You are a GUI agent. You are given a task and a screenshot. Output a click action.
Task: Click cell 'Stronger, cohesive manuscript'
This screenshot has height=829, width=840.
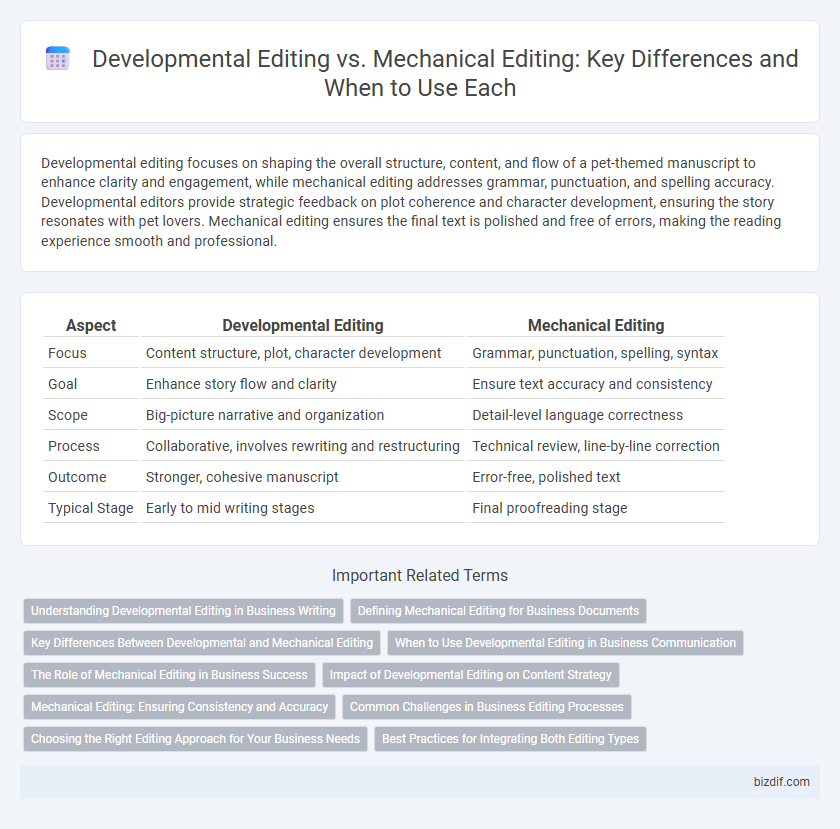coord(303,477)
